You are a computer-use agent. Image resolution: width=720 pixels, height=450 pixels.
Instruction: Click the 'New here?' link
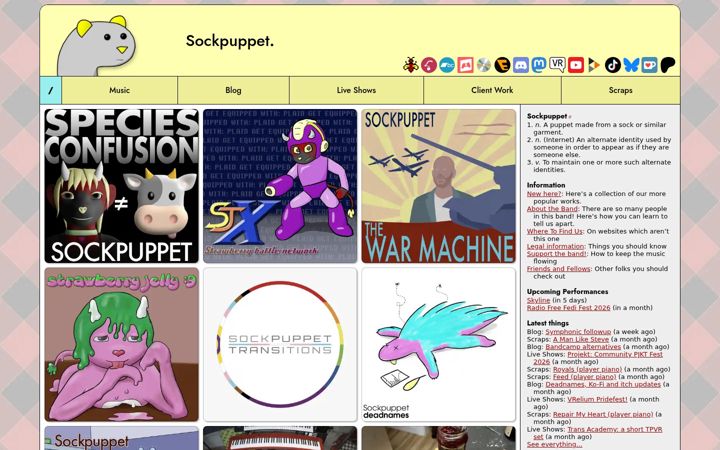(544, 194)
